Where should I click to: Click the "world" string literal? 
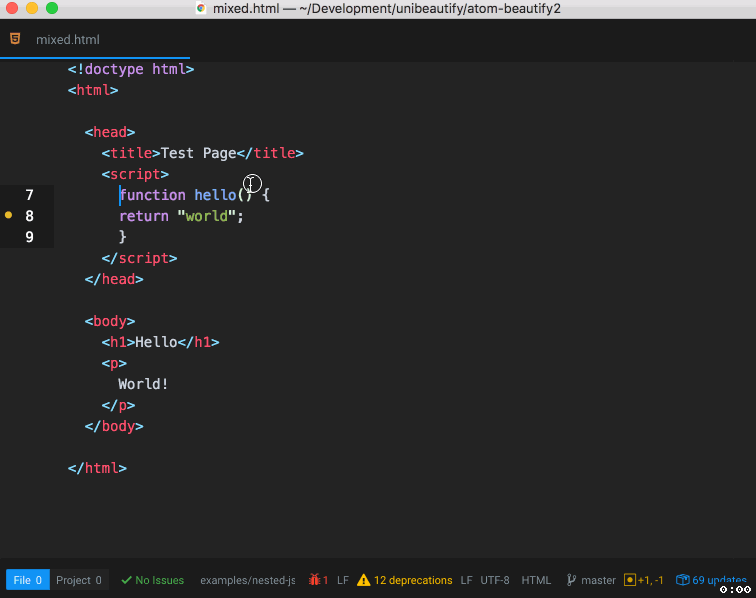point(206,216)
